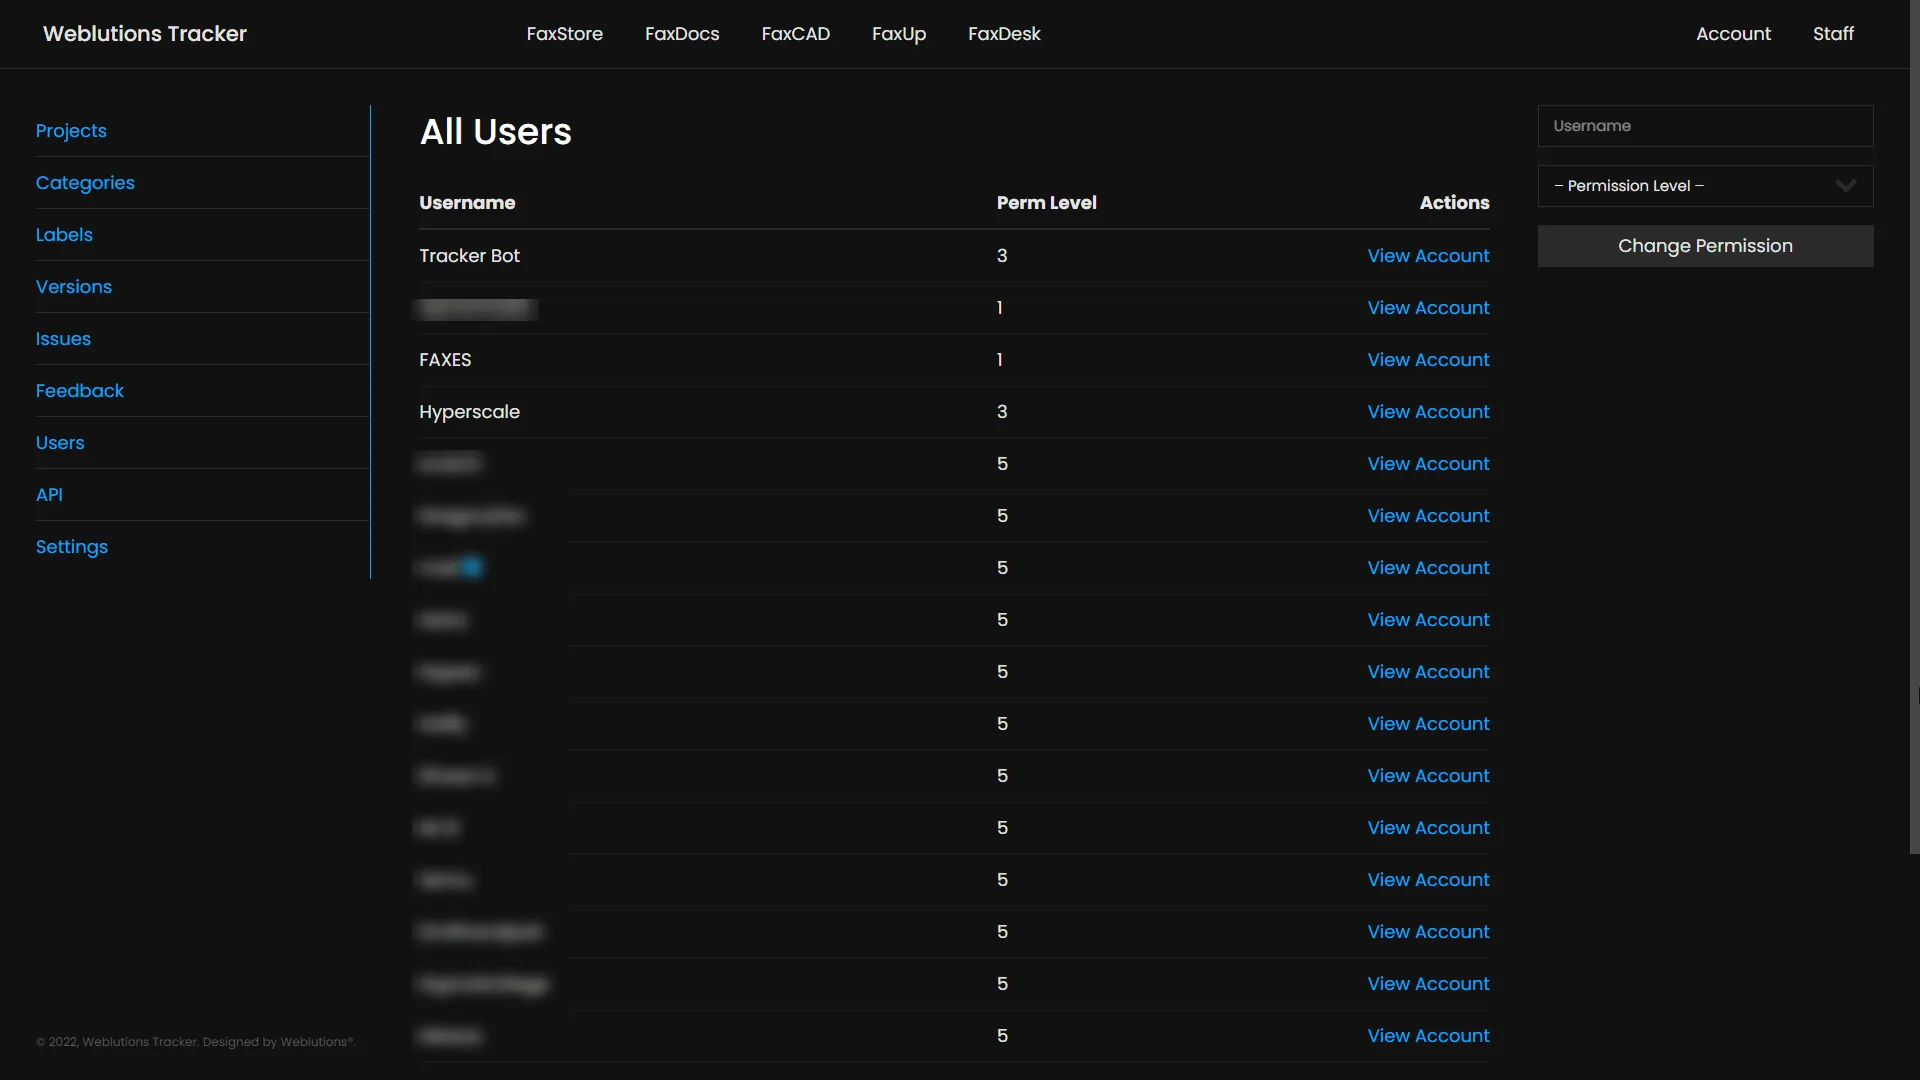Open the Feedback section
Screen dimensions: 1920x1080
(79, 390)
